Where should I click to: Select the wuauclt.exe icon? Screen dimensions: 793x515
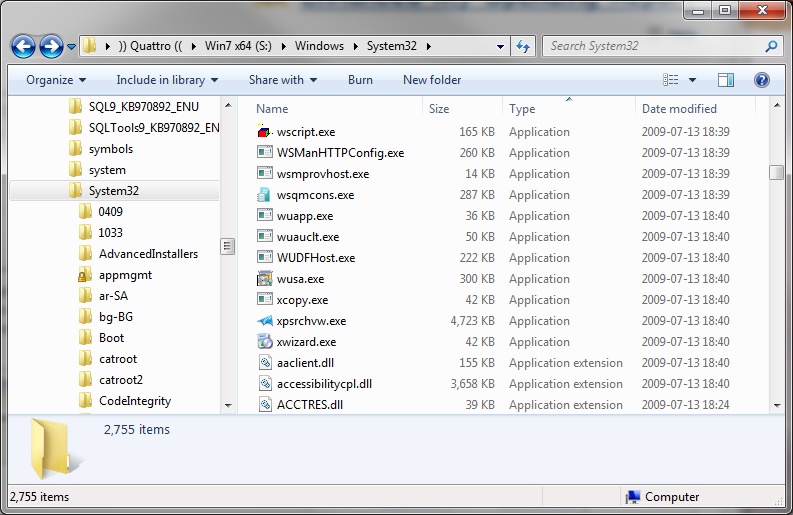265,237
